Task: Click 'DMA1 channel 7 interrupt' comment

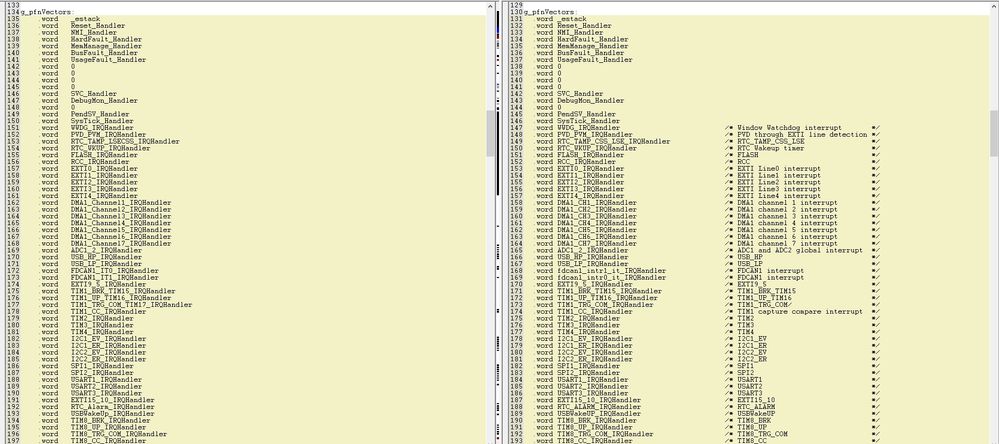Action: pos(787,243)
